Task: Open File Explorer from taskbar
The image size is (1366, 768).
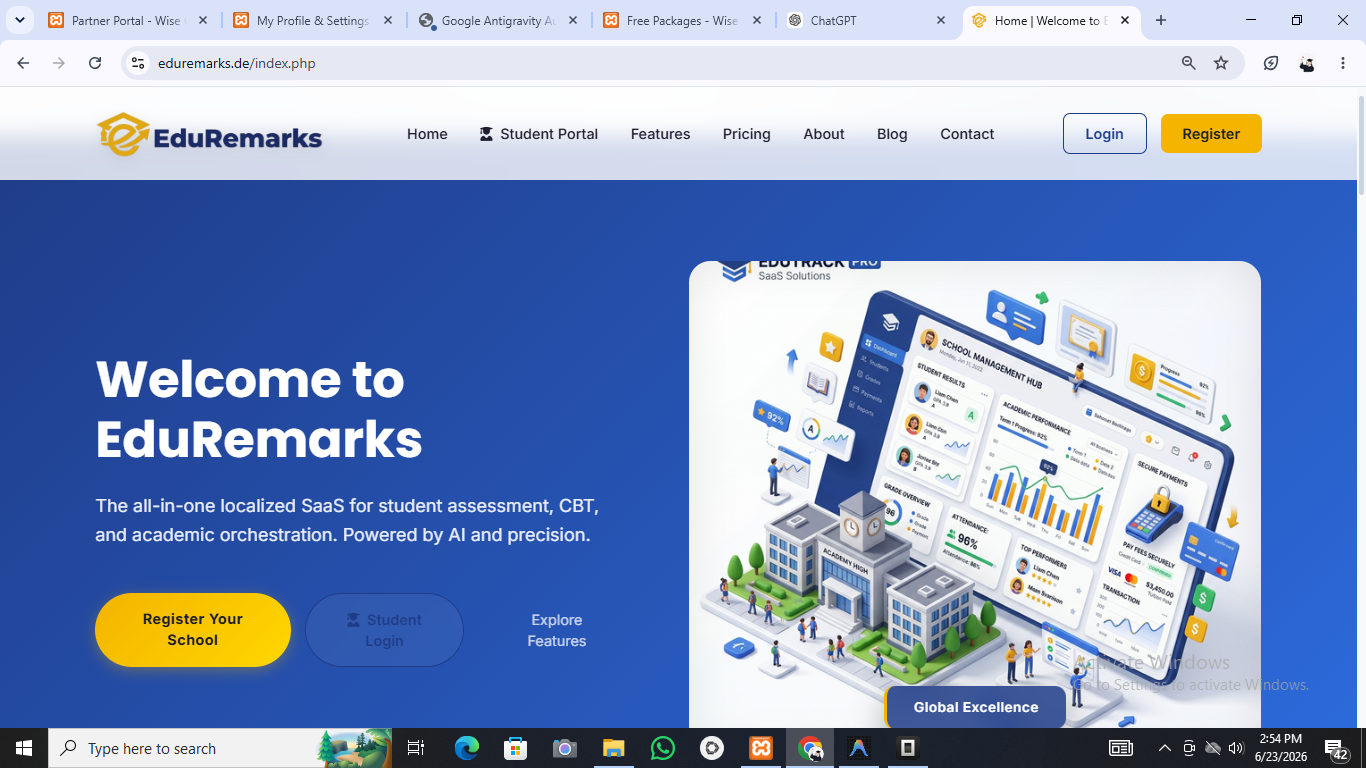Action: click(x=613, y=748)
